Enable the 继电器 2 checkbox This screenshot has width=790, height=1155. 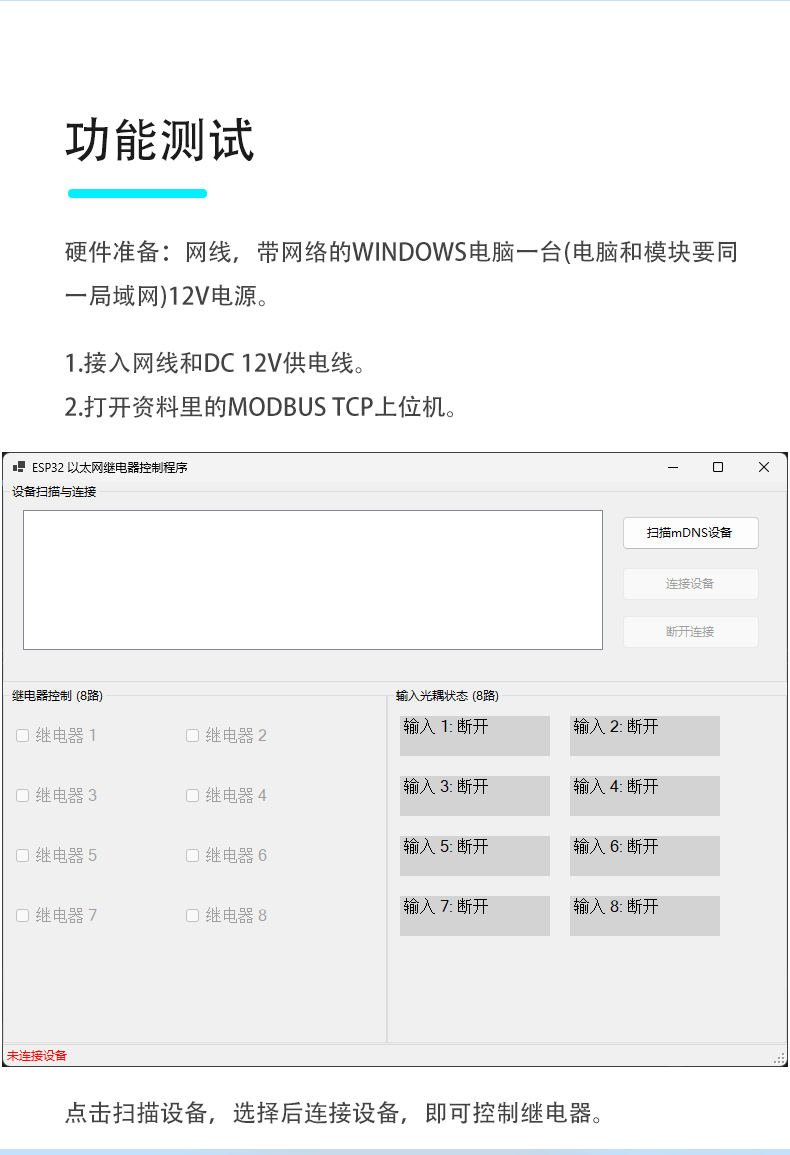pos(193,736)
